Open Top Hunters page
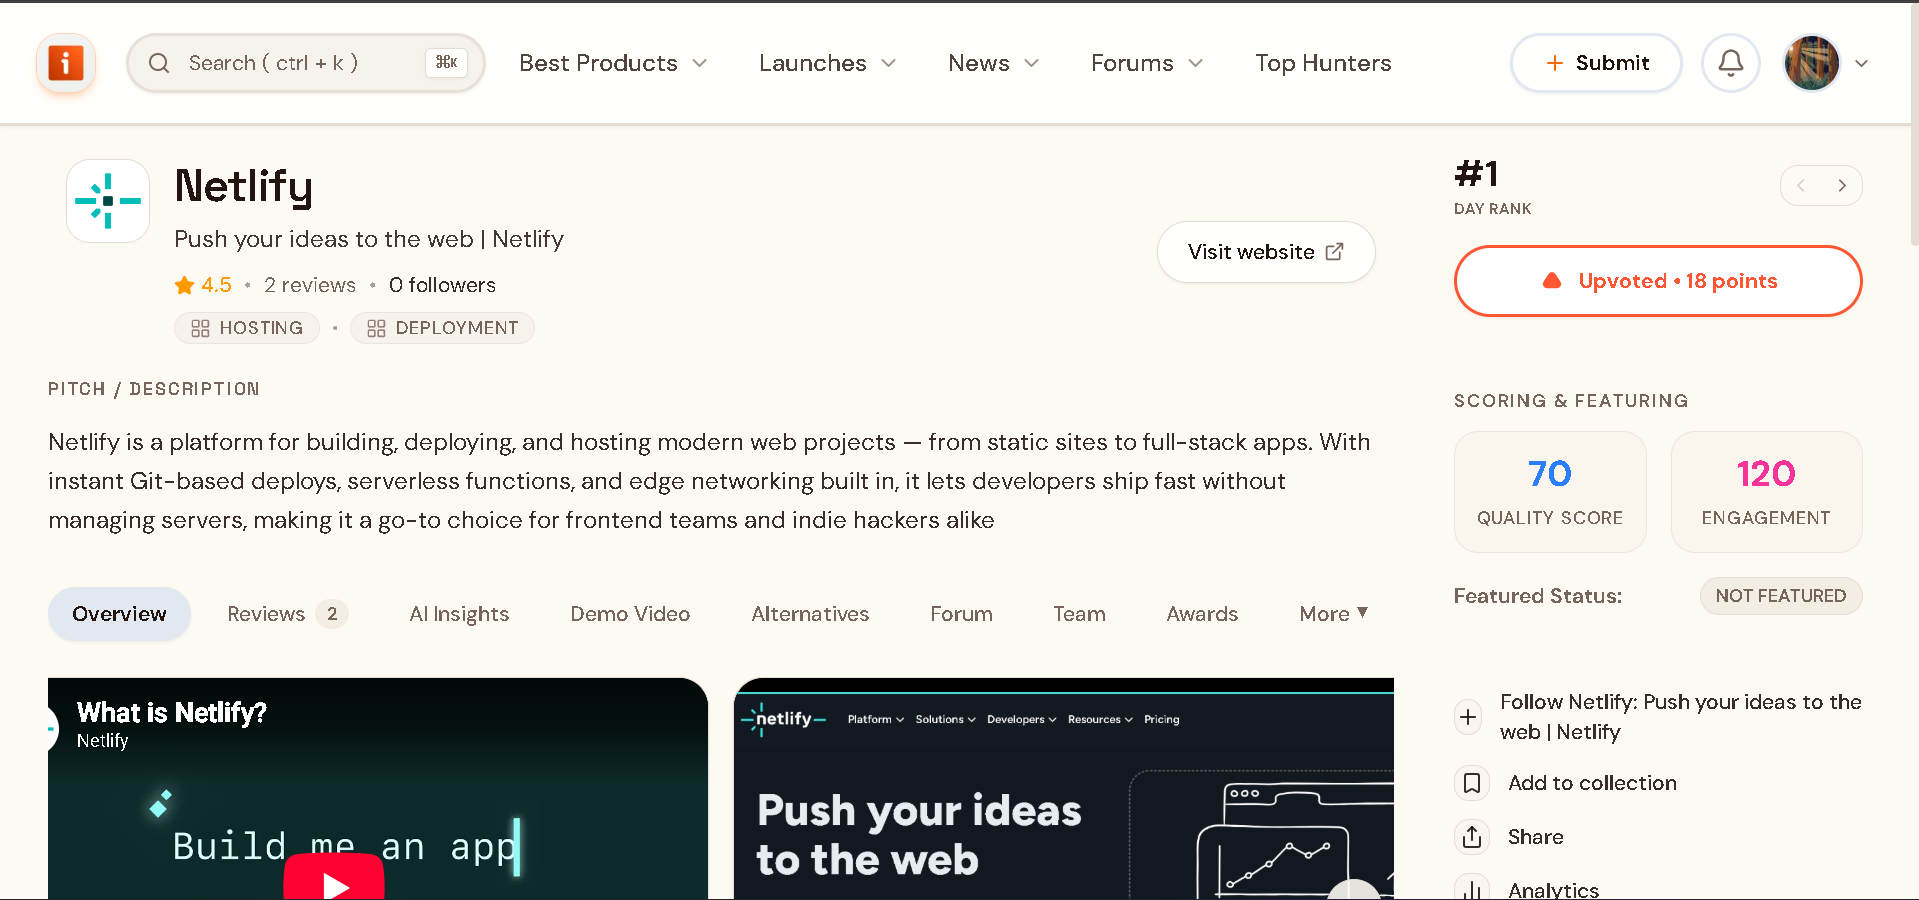 click(1323, 63)
